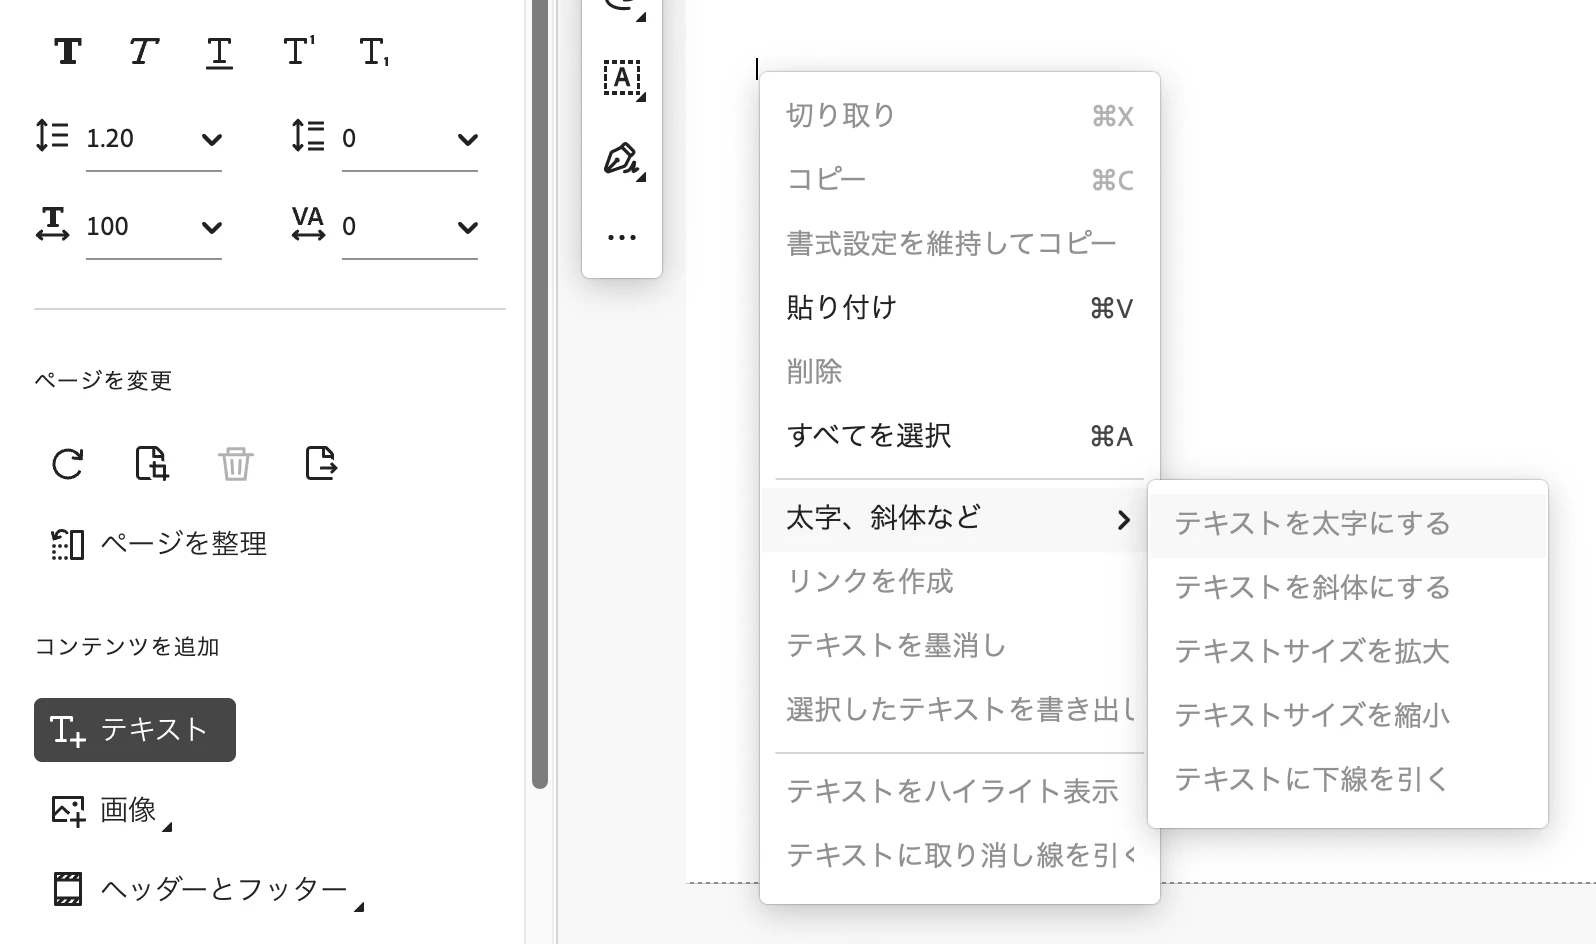Expand paragraph spacing dropdown arrow
This screenshot has height=944, width=1596.
click(467, 139)
